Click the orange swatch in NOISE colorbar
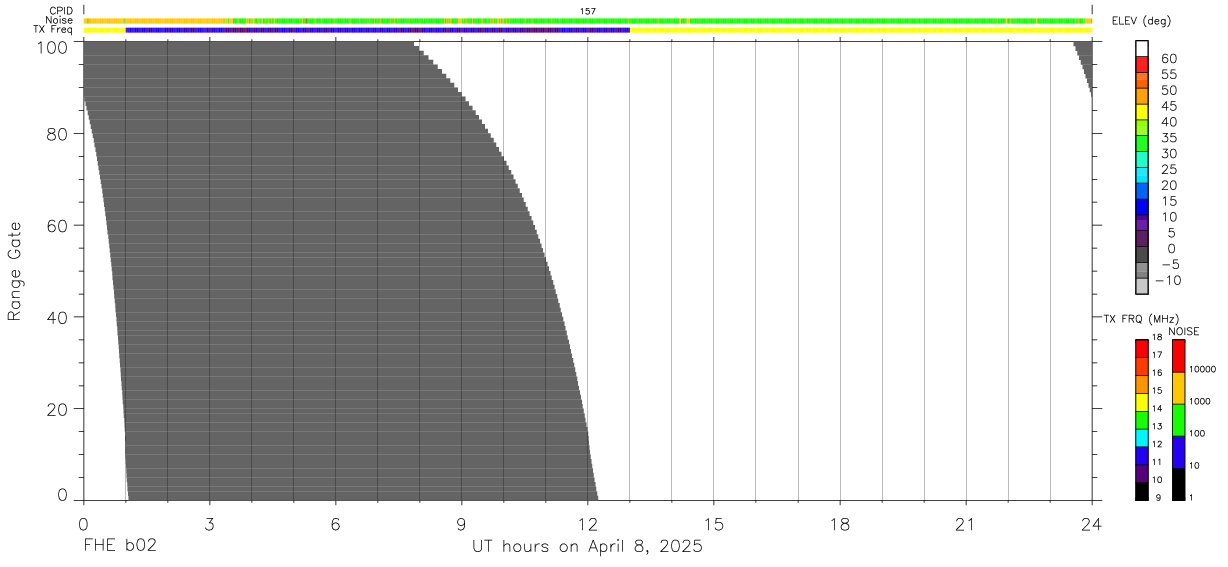This screenshot has height=567, width=1228. click(1178, 388)
